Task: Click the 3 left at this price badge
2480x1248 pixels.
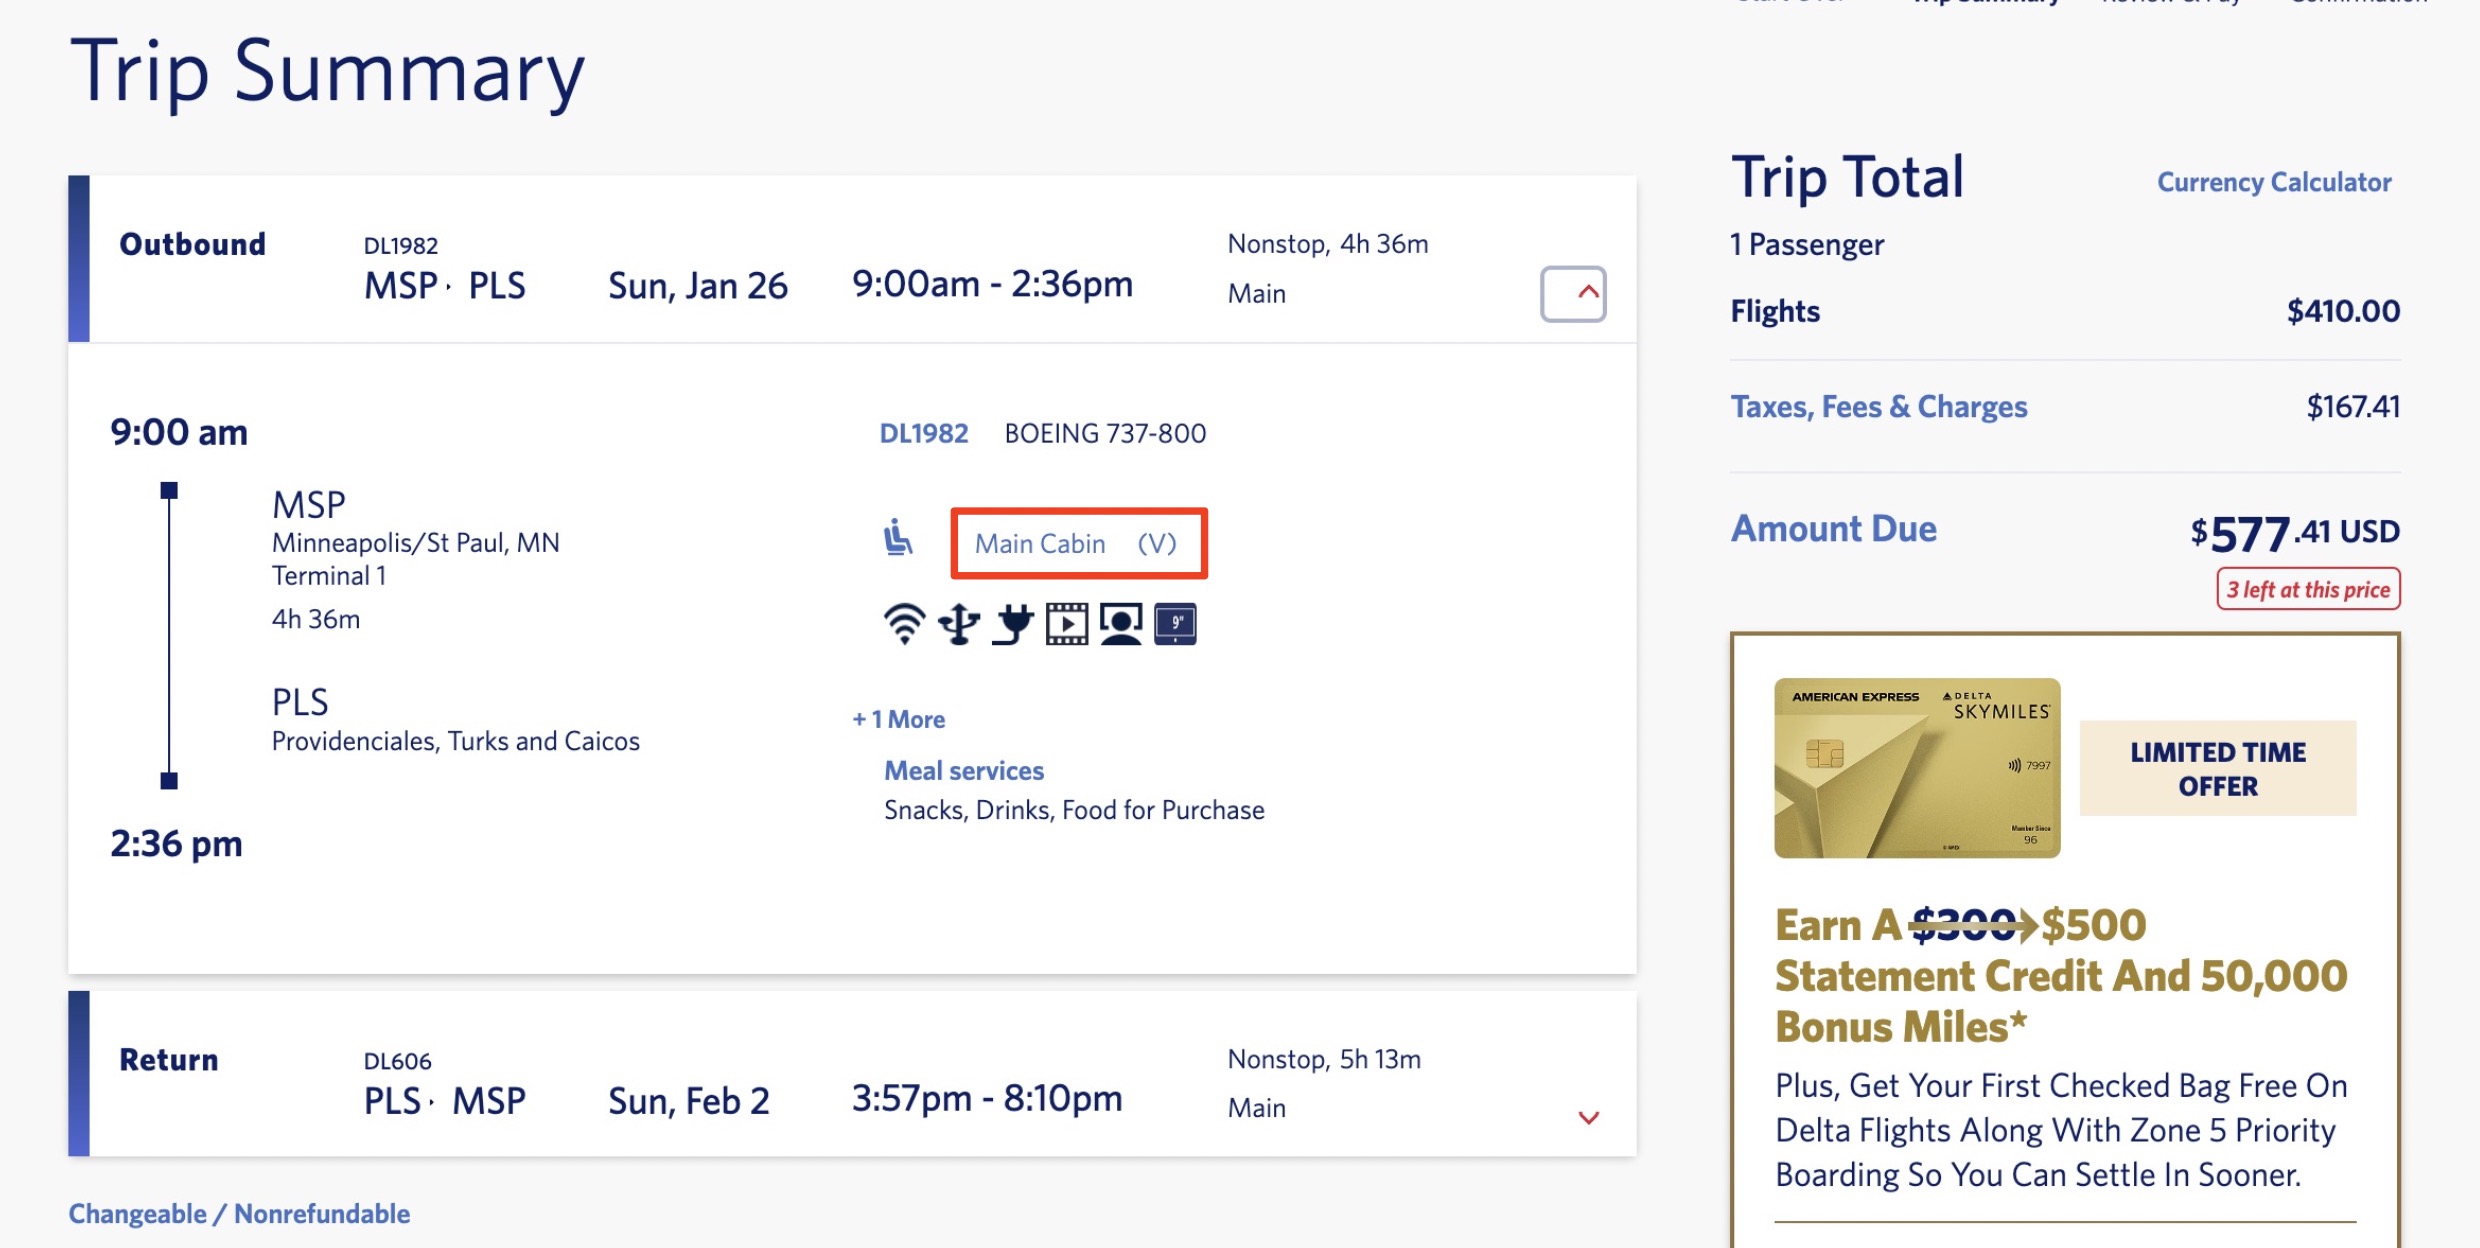Action: point(2308,589)
